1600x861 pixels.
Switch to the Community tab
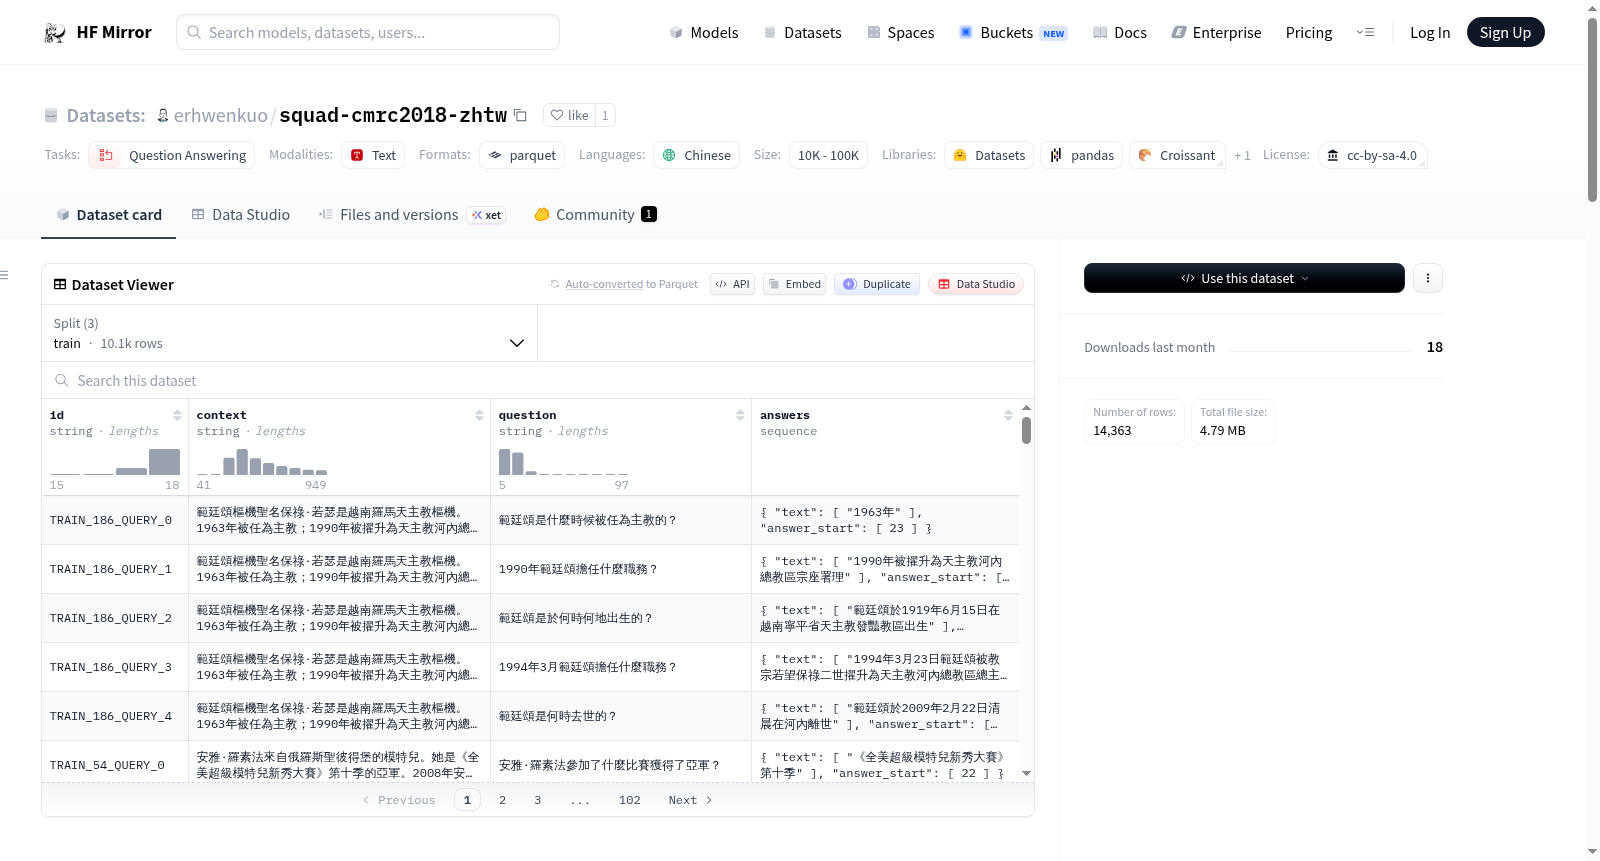pos(595,214)
